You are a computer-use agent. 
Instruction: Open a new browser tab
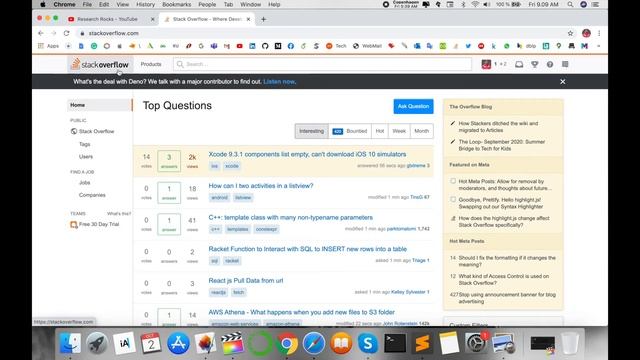263,19
